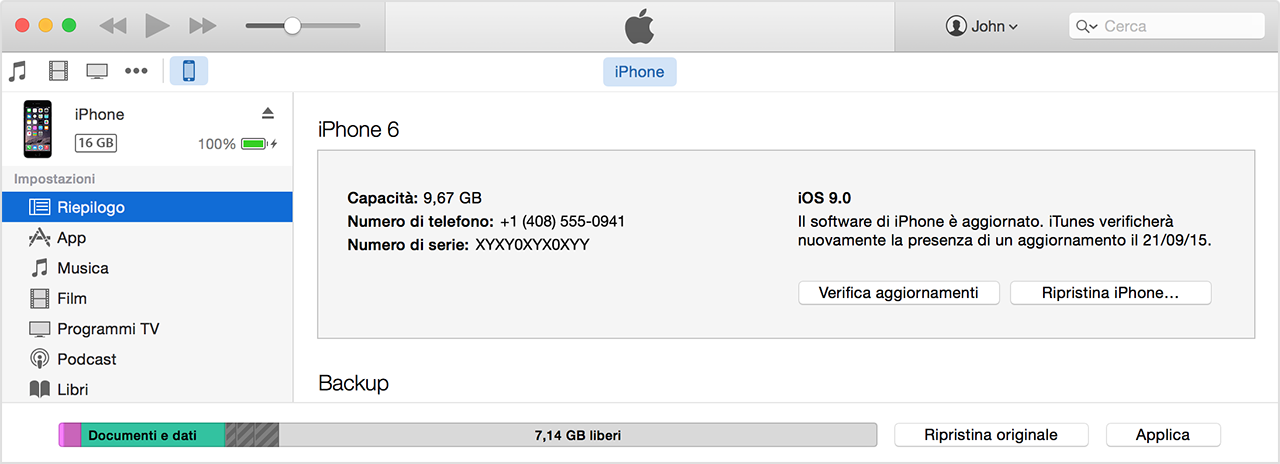Image resolution: width=1280 pixels, height=464 pixels.
Task: Click the Ripristina originale button
Action: point(991,435)
